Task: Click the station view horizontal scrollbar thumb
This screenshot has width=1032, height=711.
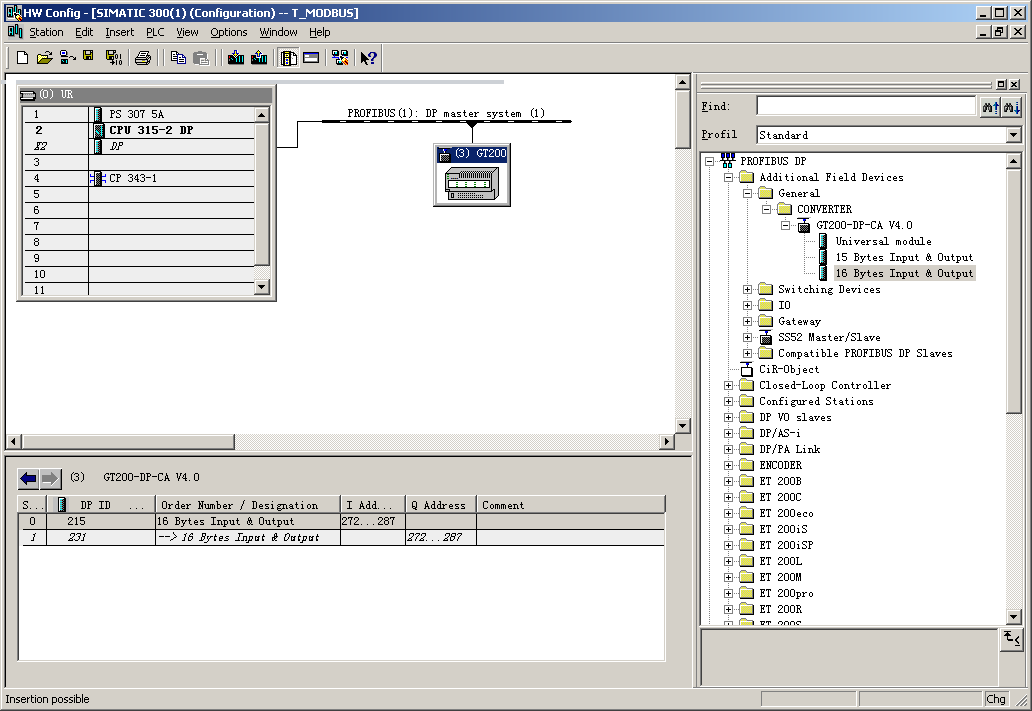Action: (128, 441)
